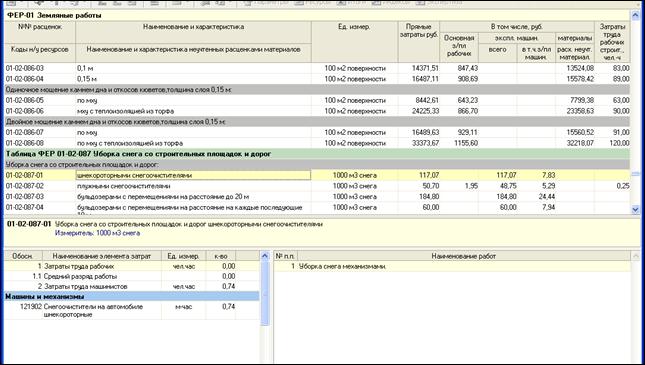Image resolution: width=645 pixels, height=365 pixels.
Task: Select the Затраты труда машинистов row
Action: (x=132, y=286)
